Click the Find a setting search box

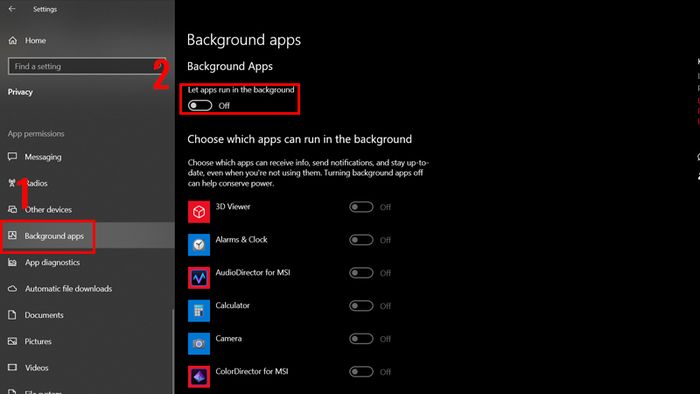click(x=87, y=66)
